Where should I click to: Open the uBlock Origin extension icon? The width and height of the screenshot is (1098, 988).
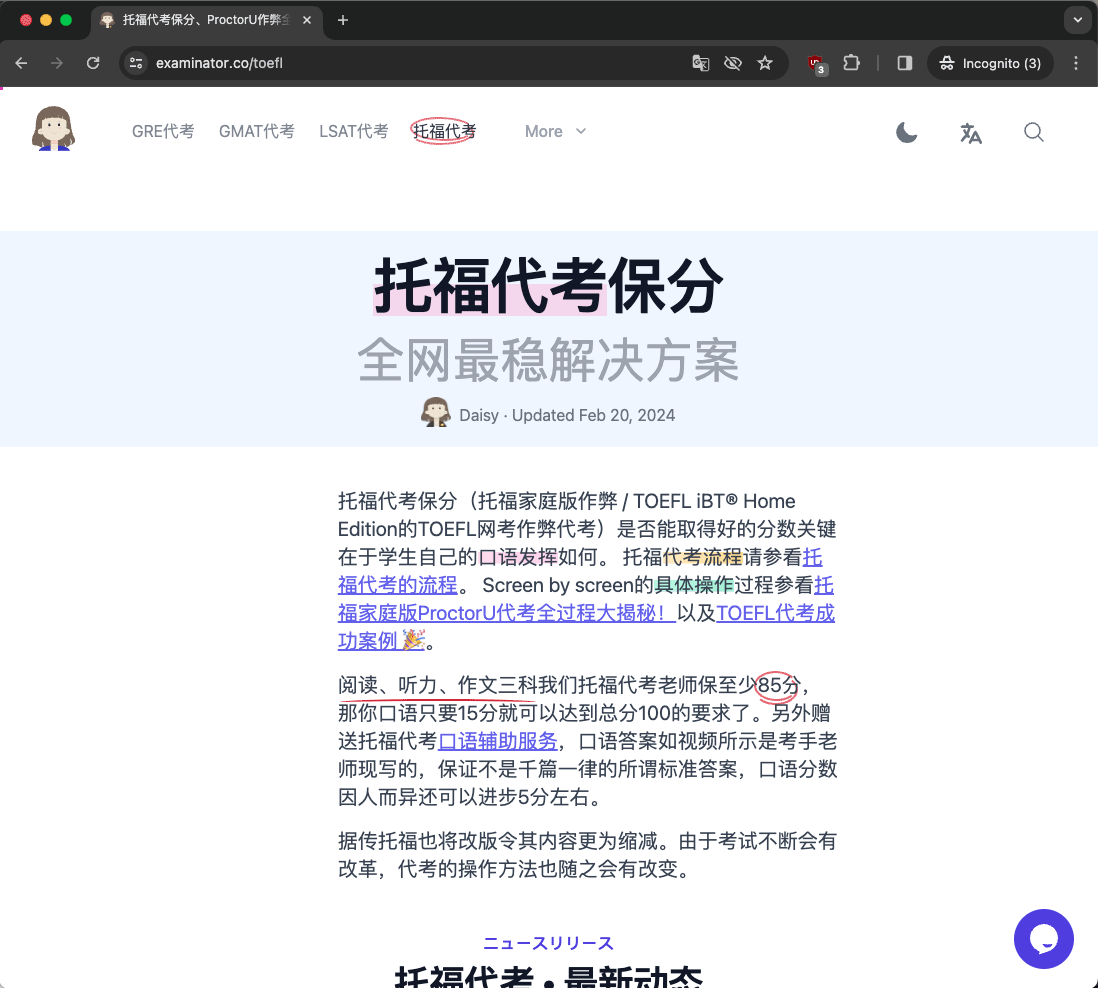pos(817,64)
